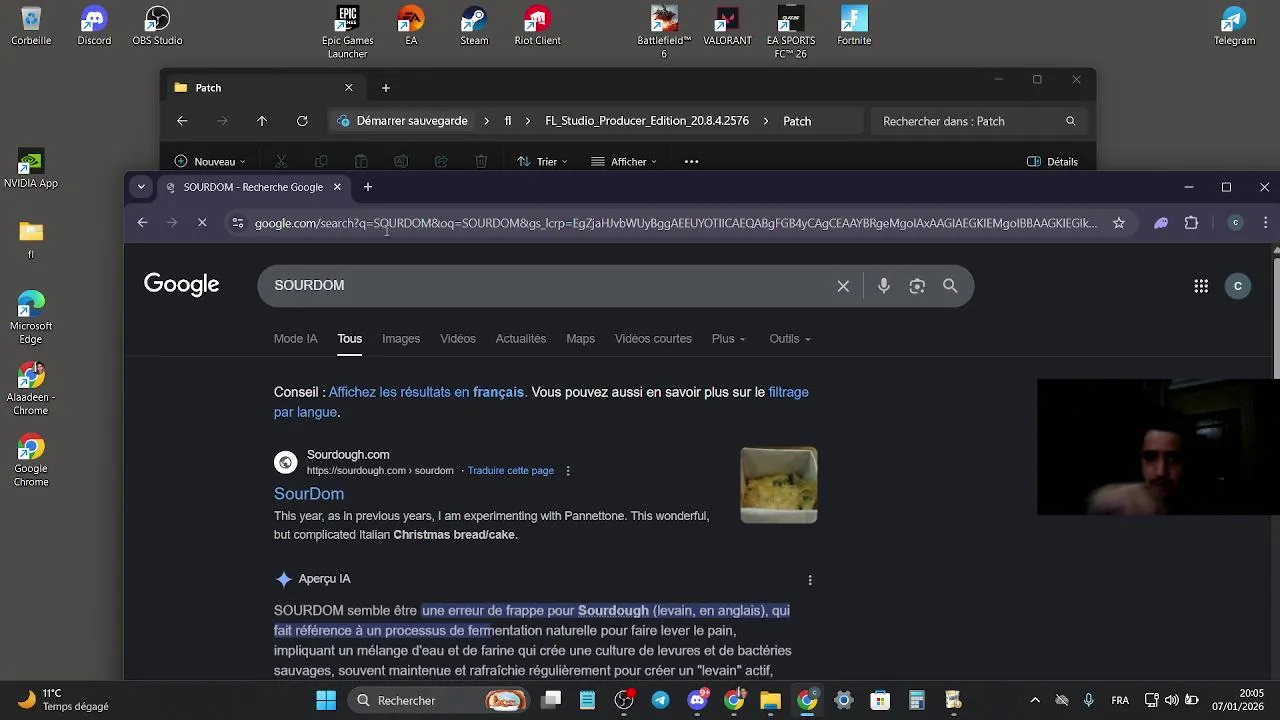Open Trier sort dropdown in explorer
The image size is (1280, 720).
(x=543, y=162)
